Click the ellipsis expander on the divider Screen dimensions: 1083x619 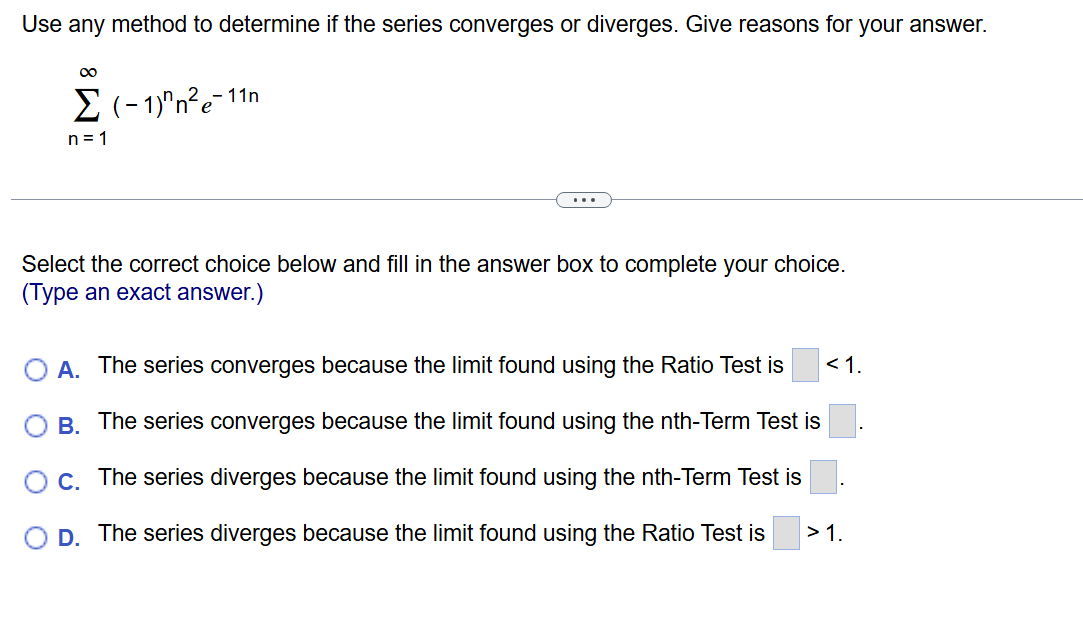583,200
